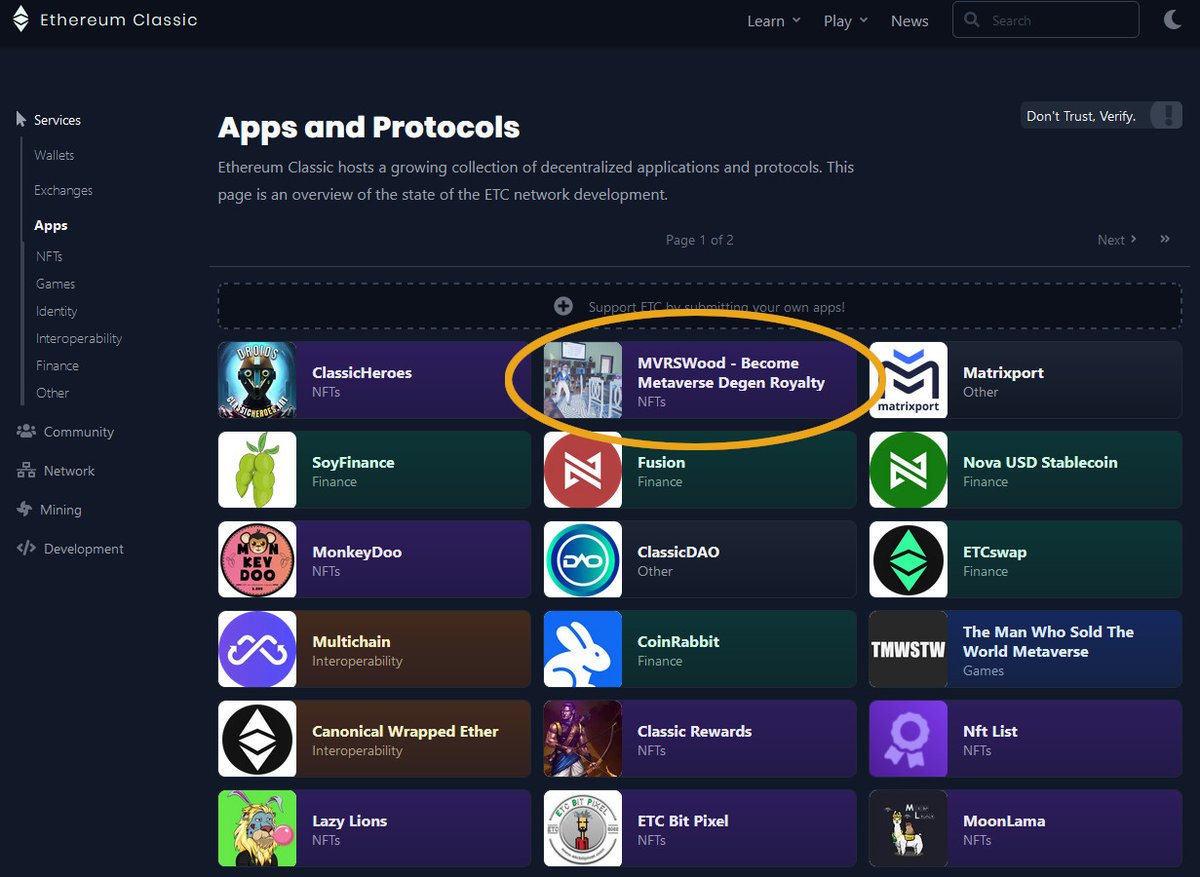This screenshot has height=877, width=1200.
Task: Open Mining section
Action: coord(63,510)
